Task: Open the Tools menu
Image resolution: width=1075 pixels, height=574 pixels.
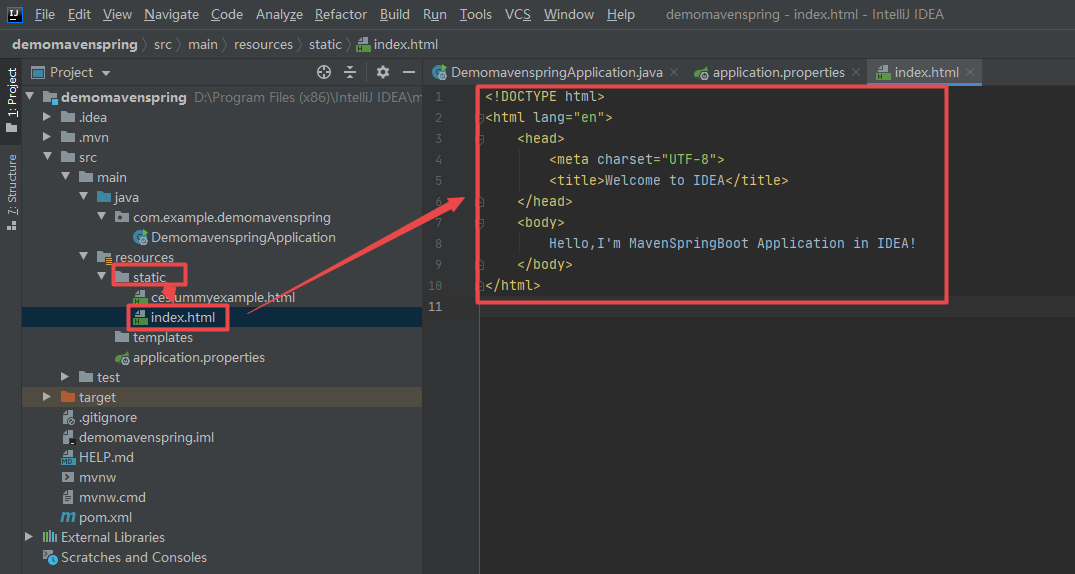Action: click(476, 14)
